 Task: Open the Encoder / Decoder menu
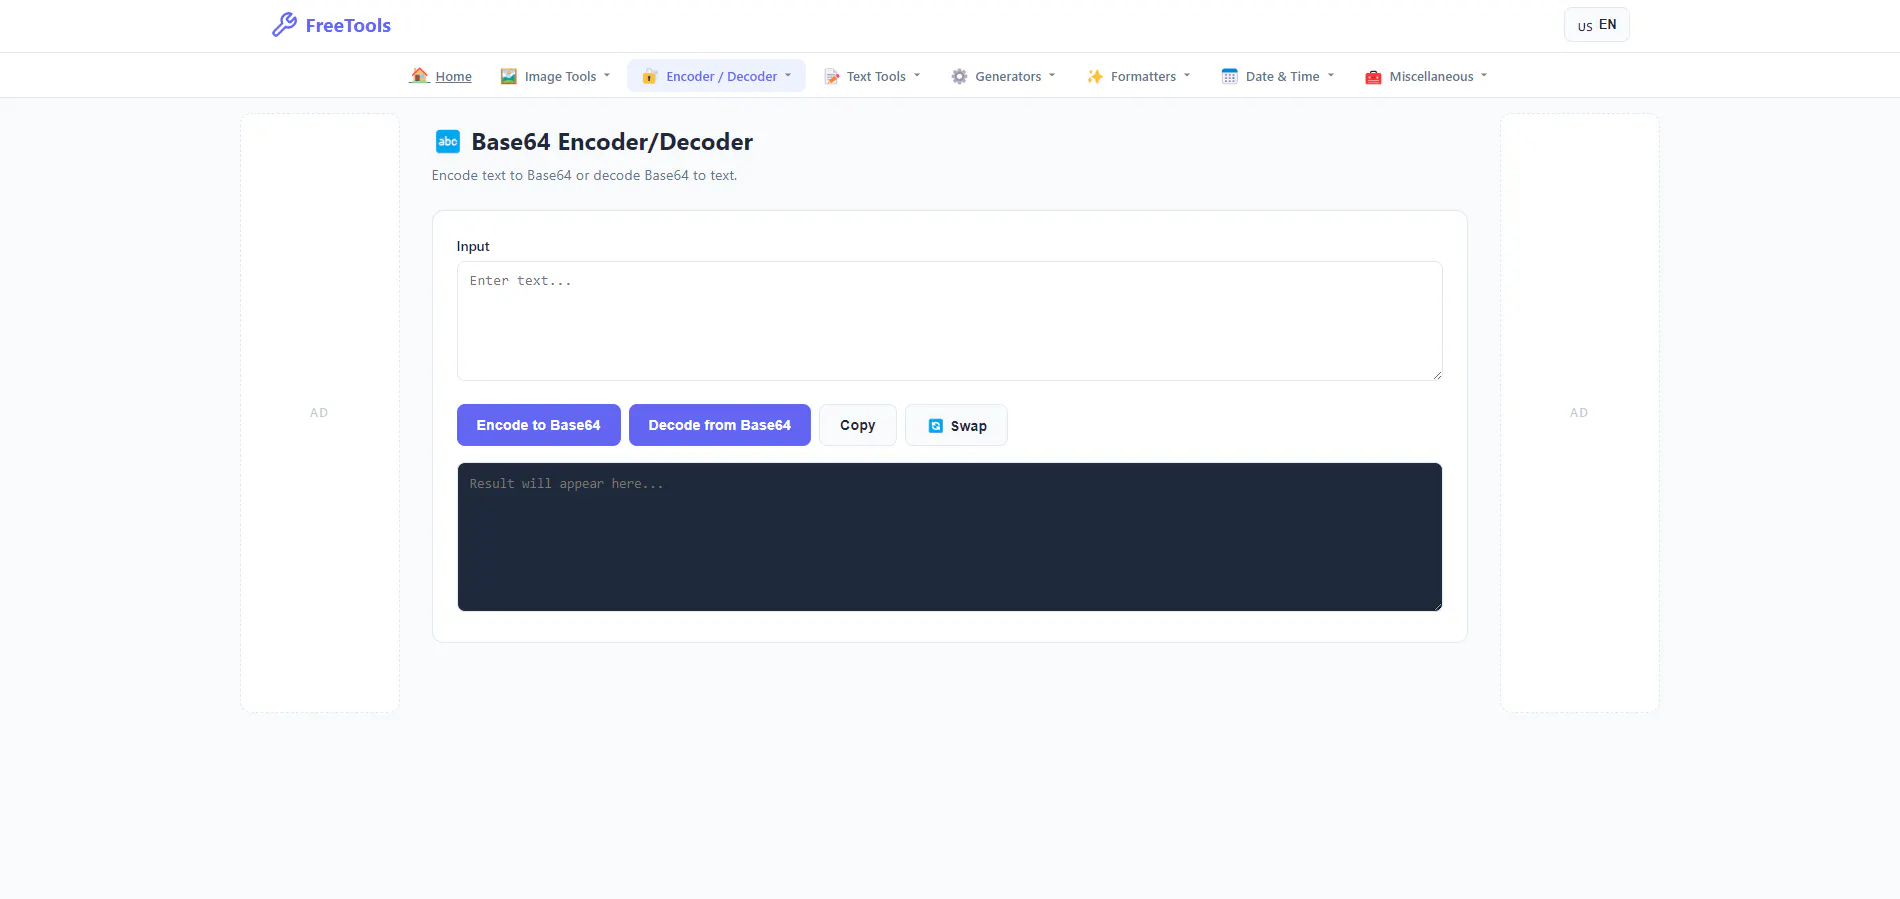coord(716,76)
